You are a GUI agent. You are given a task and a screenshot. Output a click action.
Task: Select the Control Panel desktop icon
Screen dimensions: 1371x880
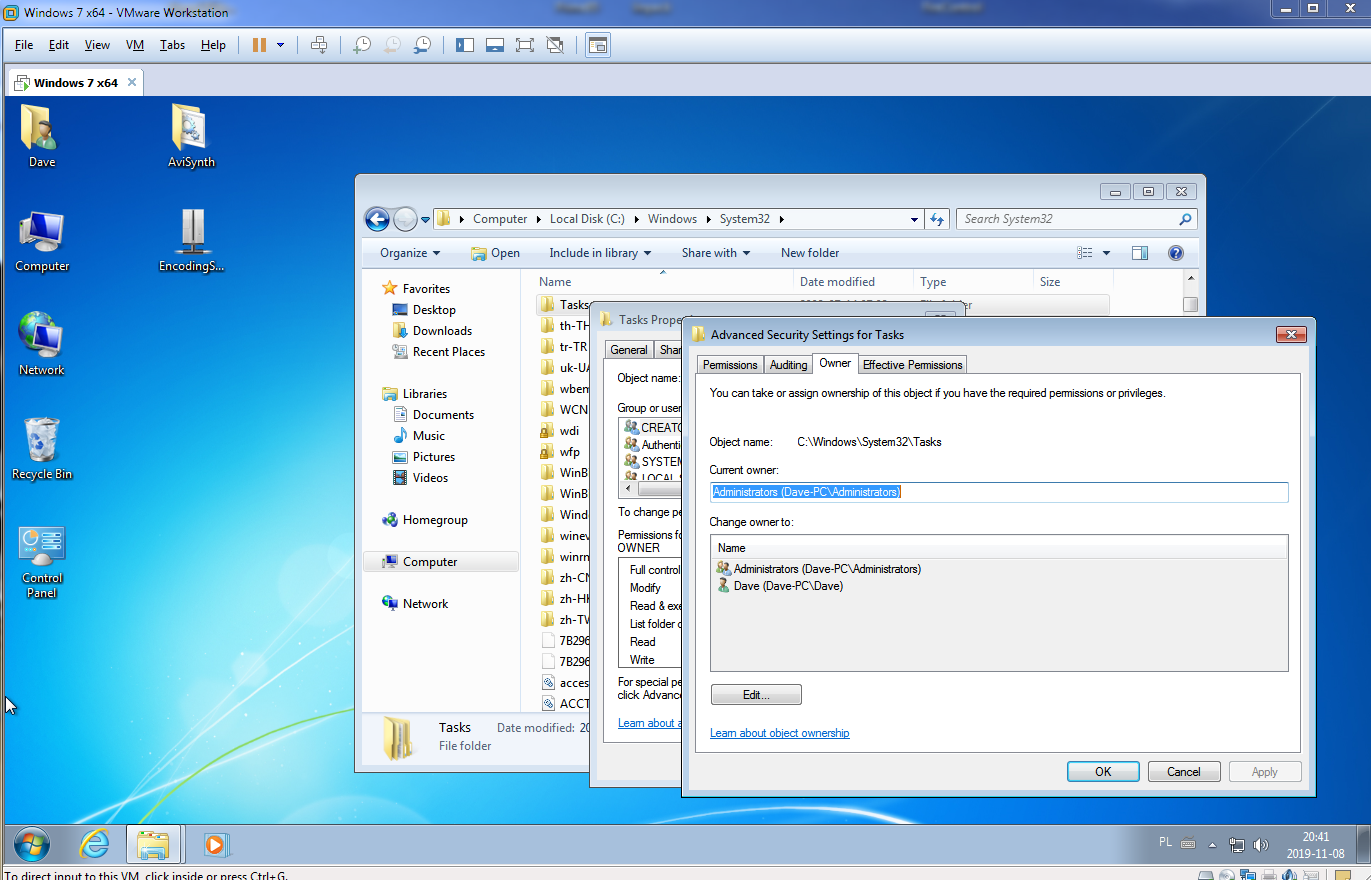pyautogui.click(x=42, y=562)
